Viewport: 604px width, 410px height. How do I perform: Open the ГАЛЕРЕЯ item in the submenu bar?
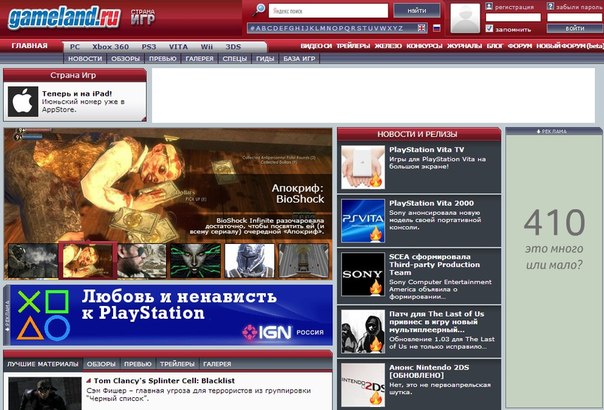coord(199,59)
